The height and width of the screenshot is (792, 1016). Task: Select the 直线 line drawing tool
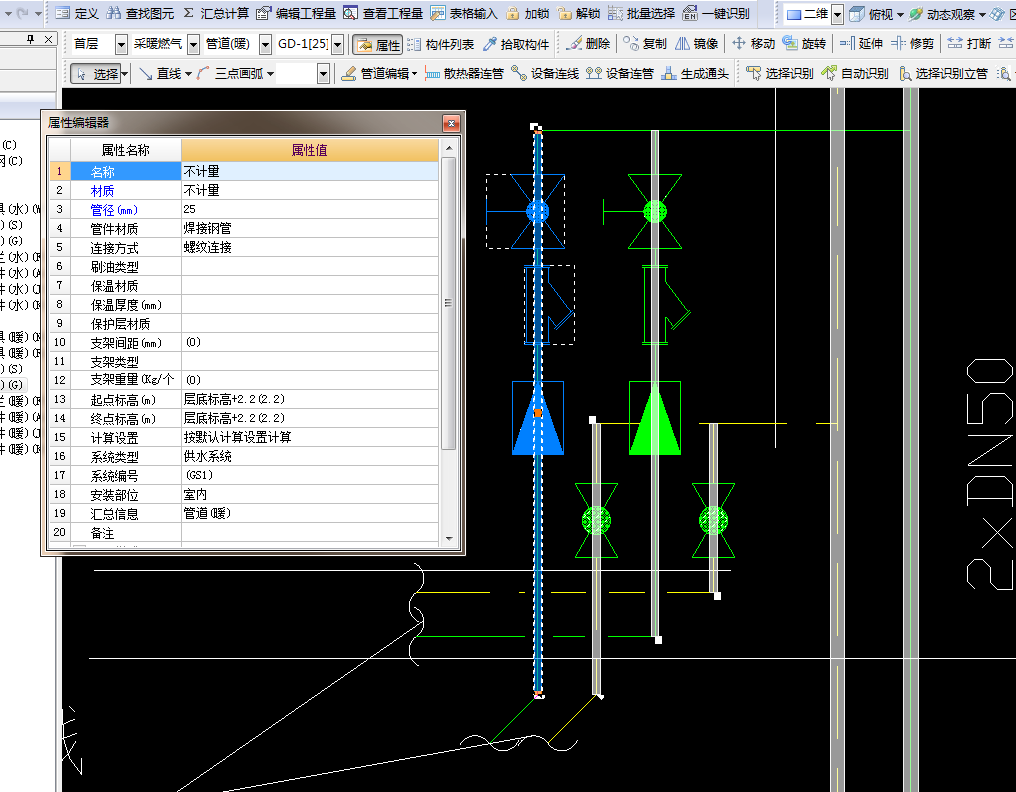click(160, 74)
